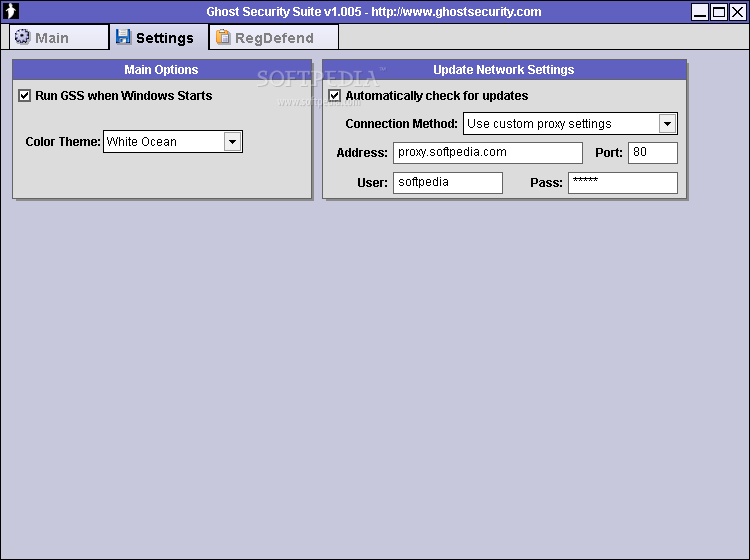Close the Ghost Security Suite window
Screen dimensions: 750x560
(x=737, y=12)
